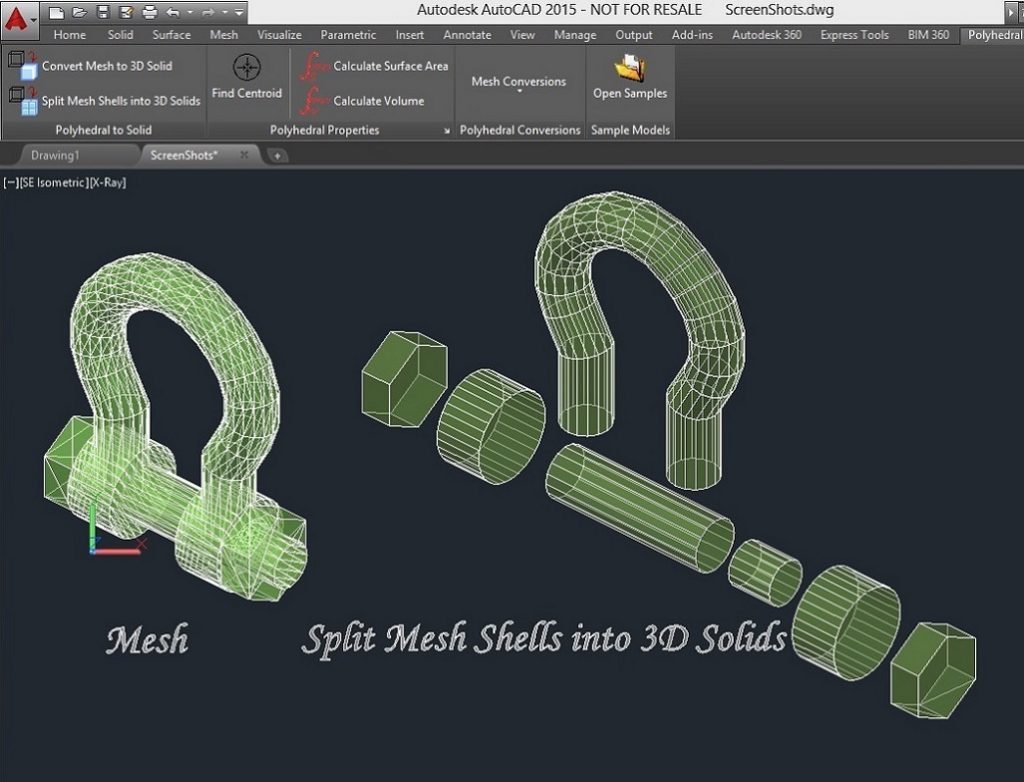Switch to the Mesh ribbon tab

(224, 35)
